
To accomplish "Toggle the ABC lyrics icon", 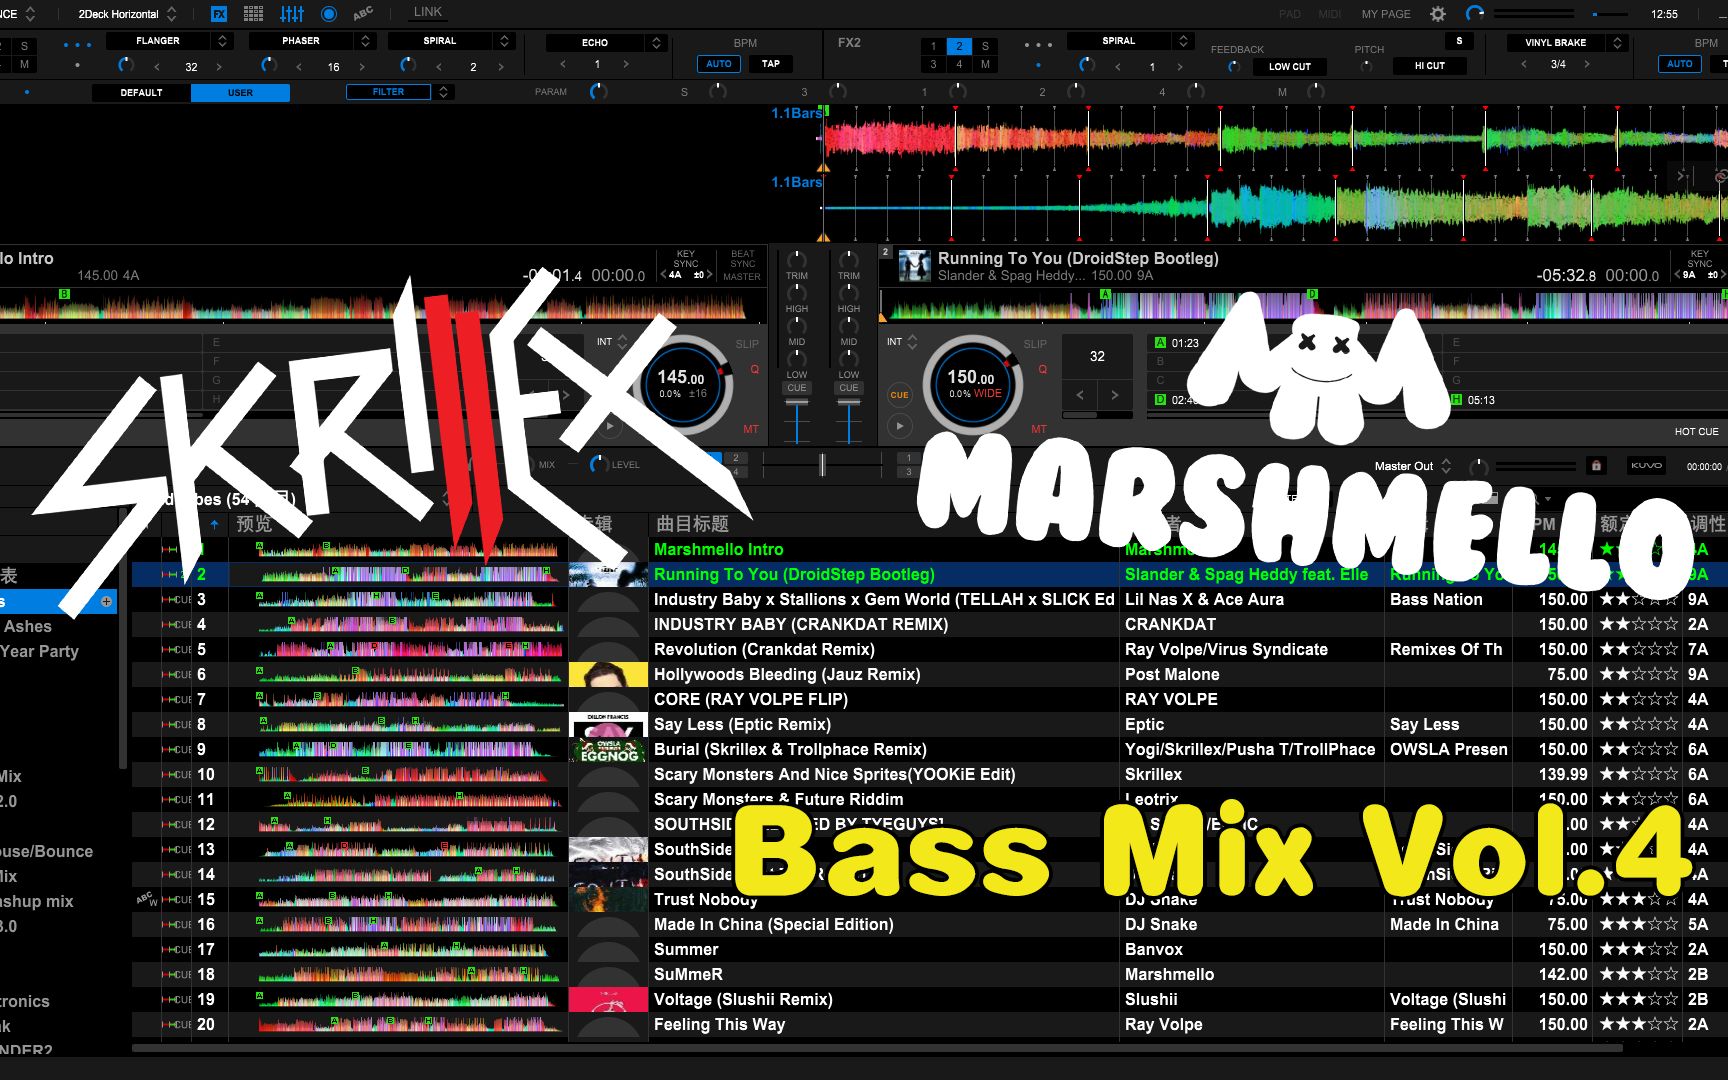I will coord(362,14).
